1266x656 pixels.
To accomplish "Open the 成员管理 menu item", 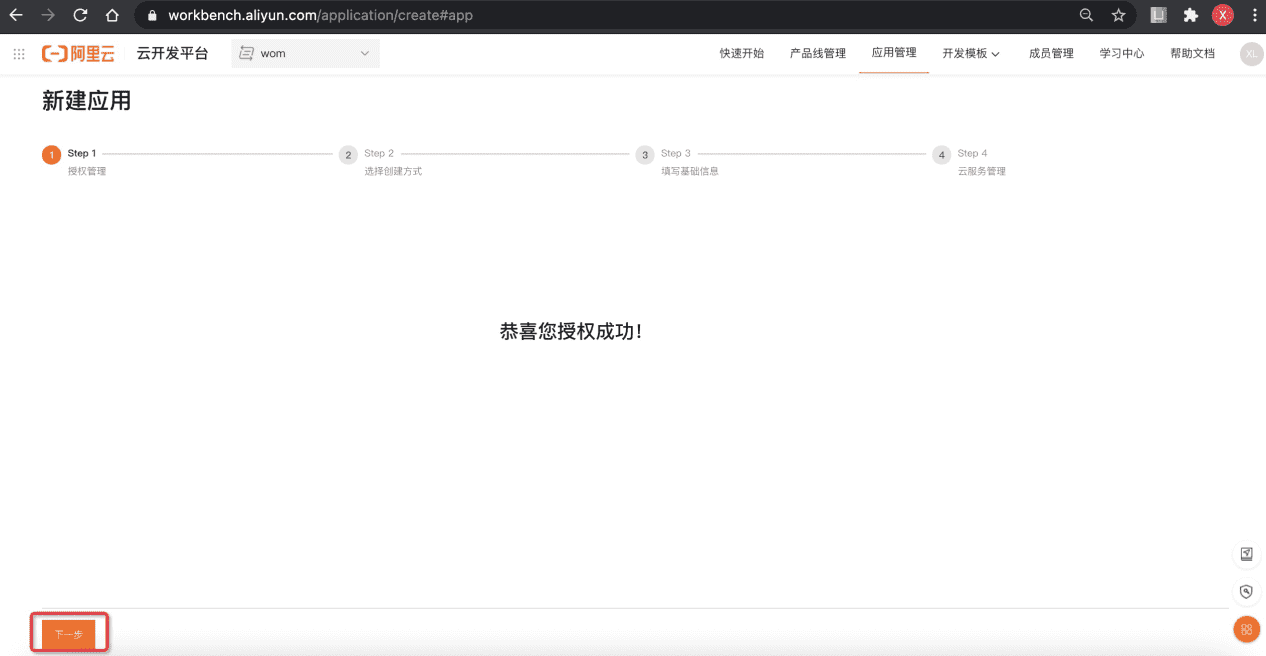I will (1051, 54).
